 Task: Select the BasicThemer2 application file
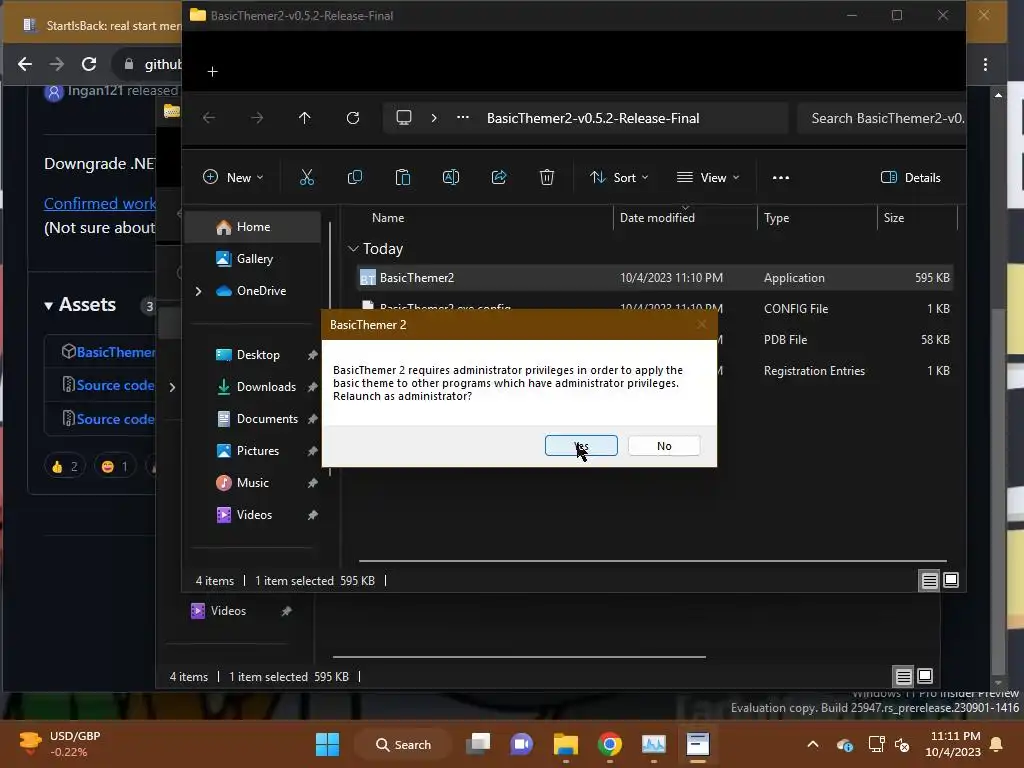pos(655,278)
